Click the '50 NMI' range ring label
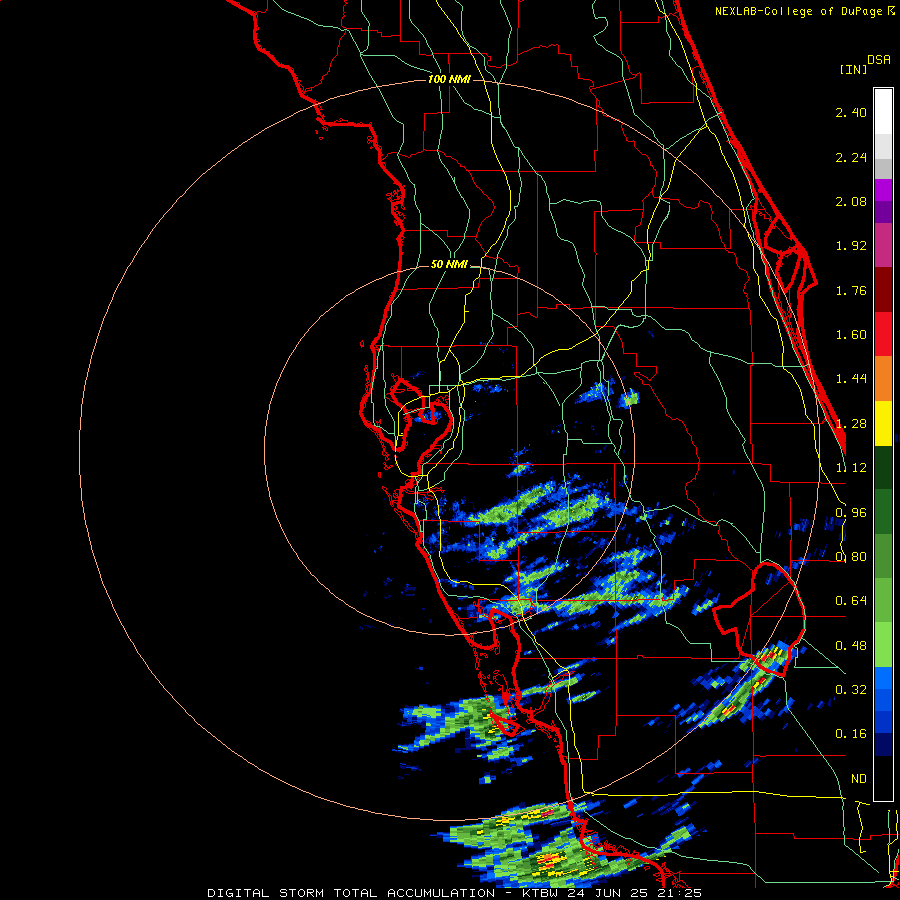The width and height of the screenshot is (900, 900). [449, 265]
